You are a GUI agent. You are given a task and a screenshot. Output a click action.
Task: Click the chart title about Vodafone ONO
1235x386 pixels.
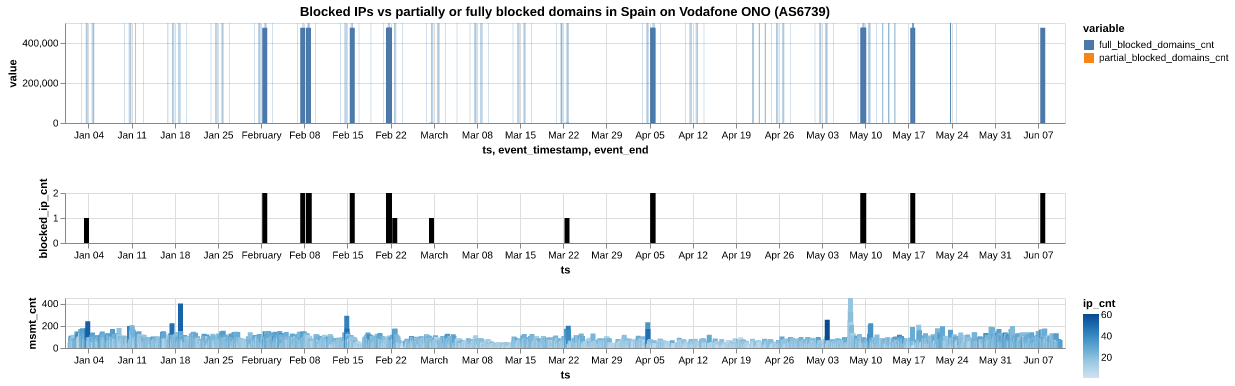pos(564,11)
